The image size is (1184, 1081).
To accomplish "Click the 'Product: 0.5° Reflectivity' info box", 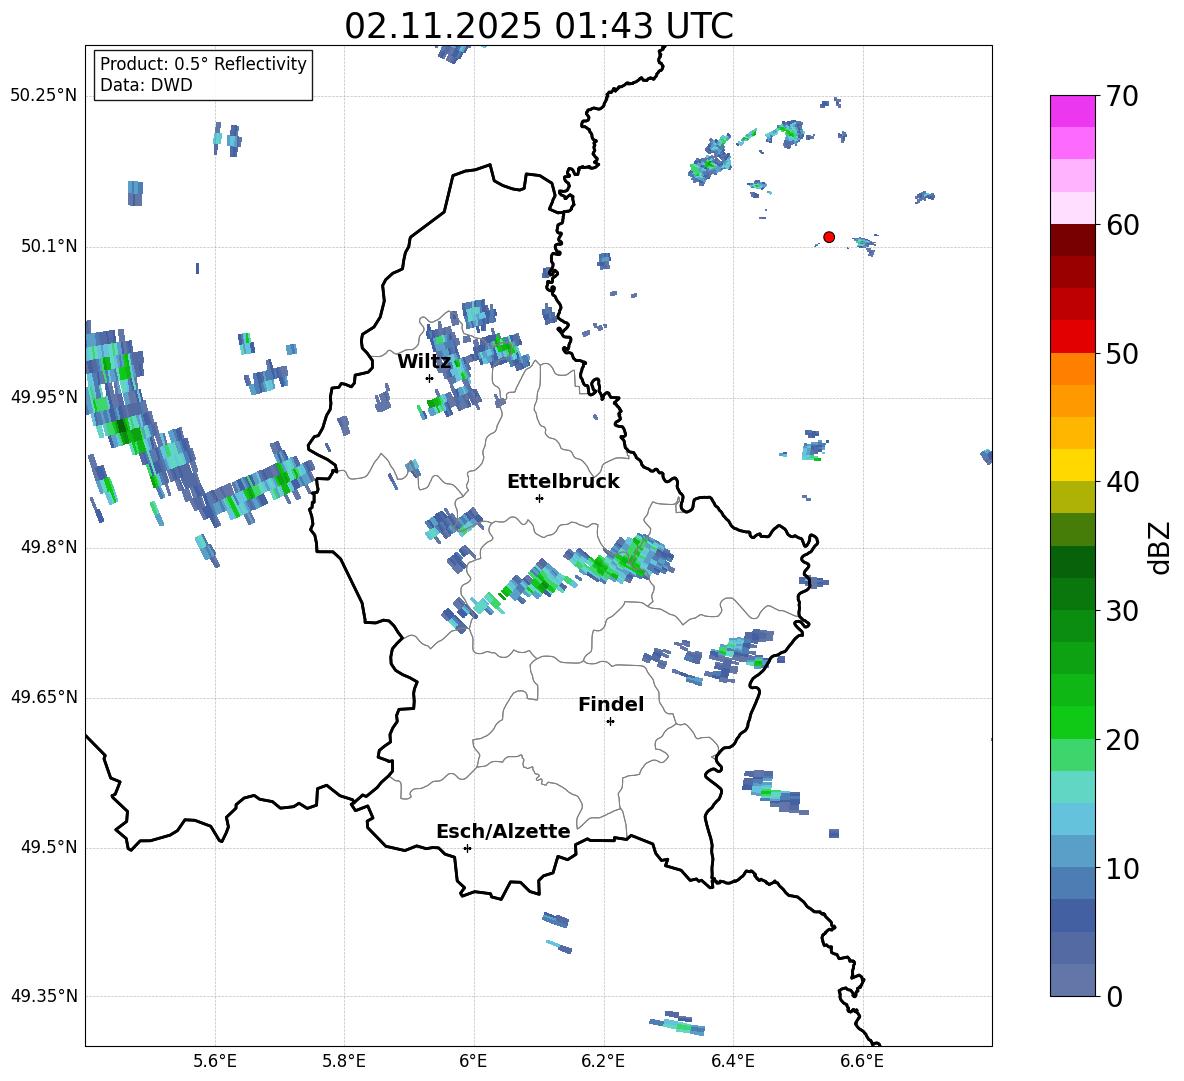I will [x=203, y=75].
